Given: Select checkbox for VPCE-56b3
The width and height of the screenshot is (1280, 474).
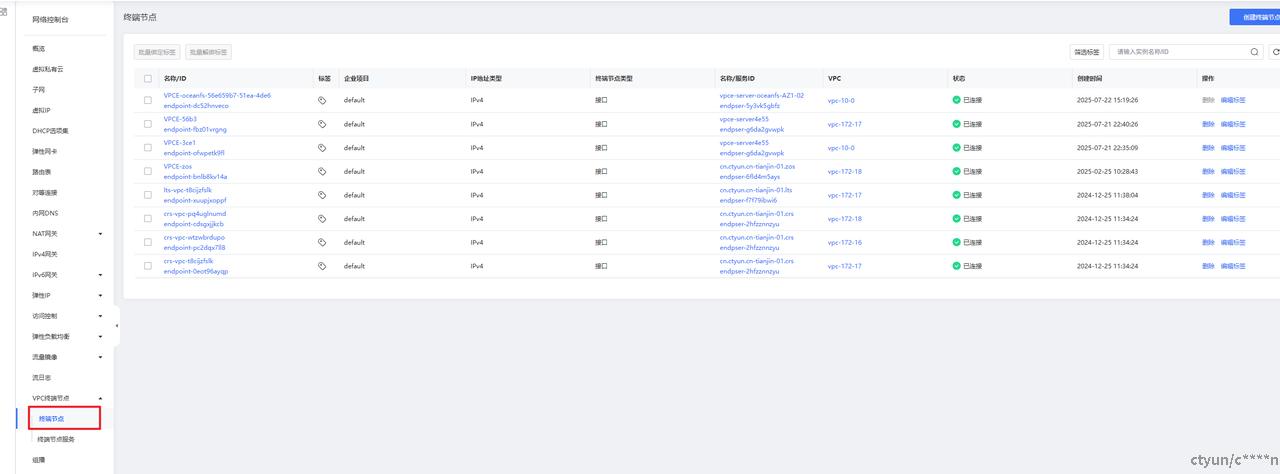Looking at the screenshot, I should pos(148,124).
